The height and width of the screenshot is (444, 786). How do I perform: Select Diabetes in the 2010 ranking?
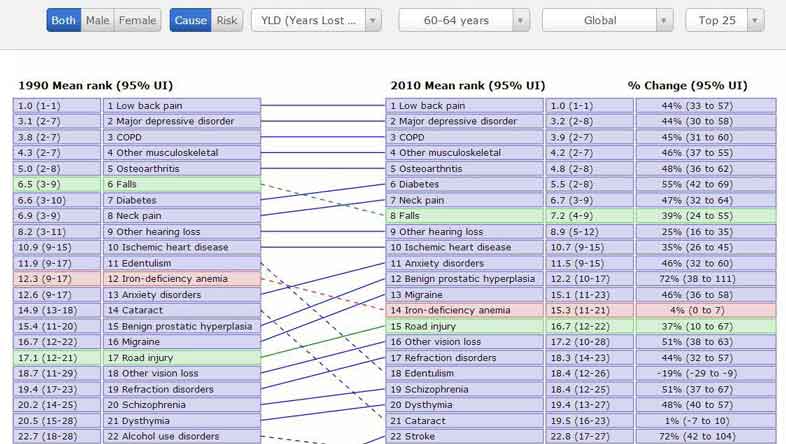pyautogui.click(x=465, y=185)
